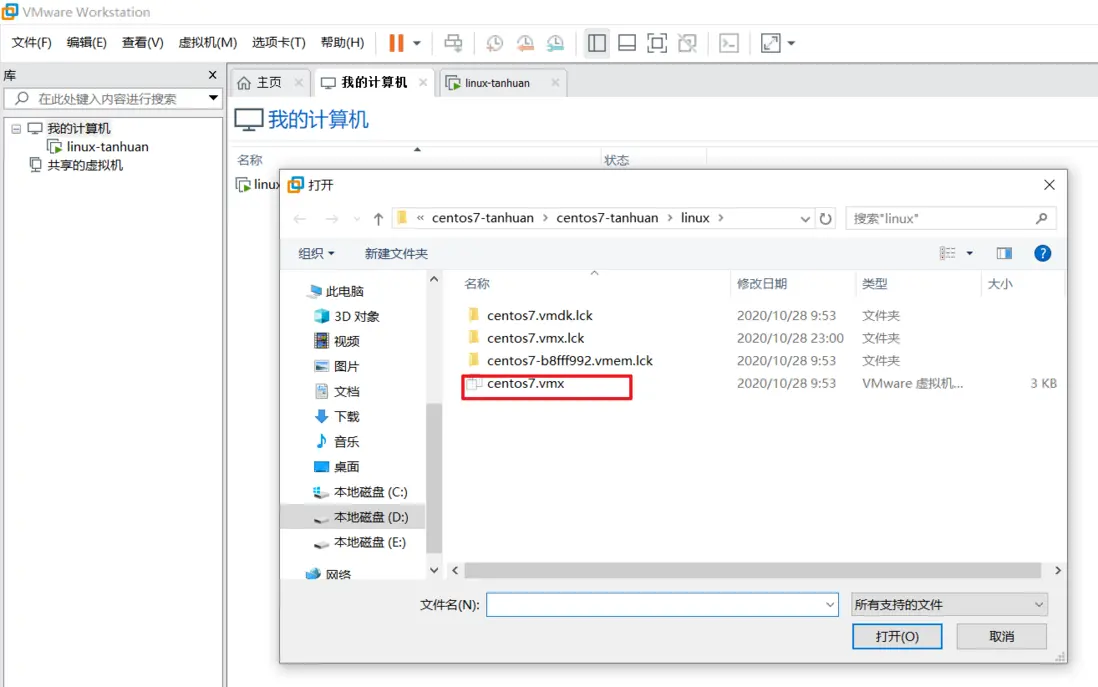
Task: Open the snapshot manager icon
Action: (555, 43)
